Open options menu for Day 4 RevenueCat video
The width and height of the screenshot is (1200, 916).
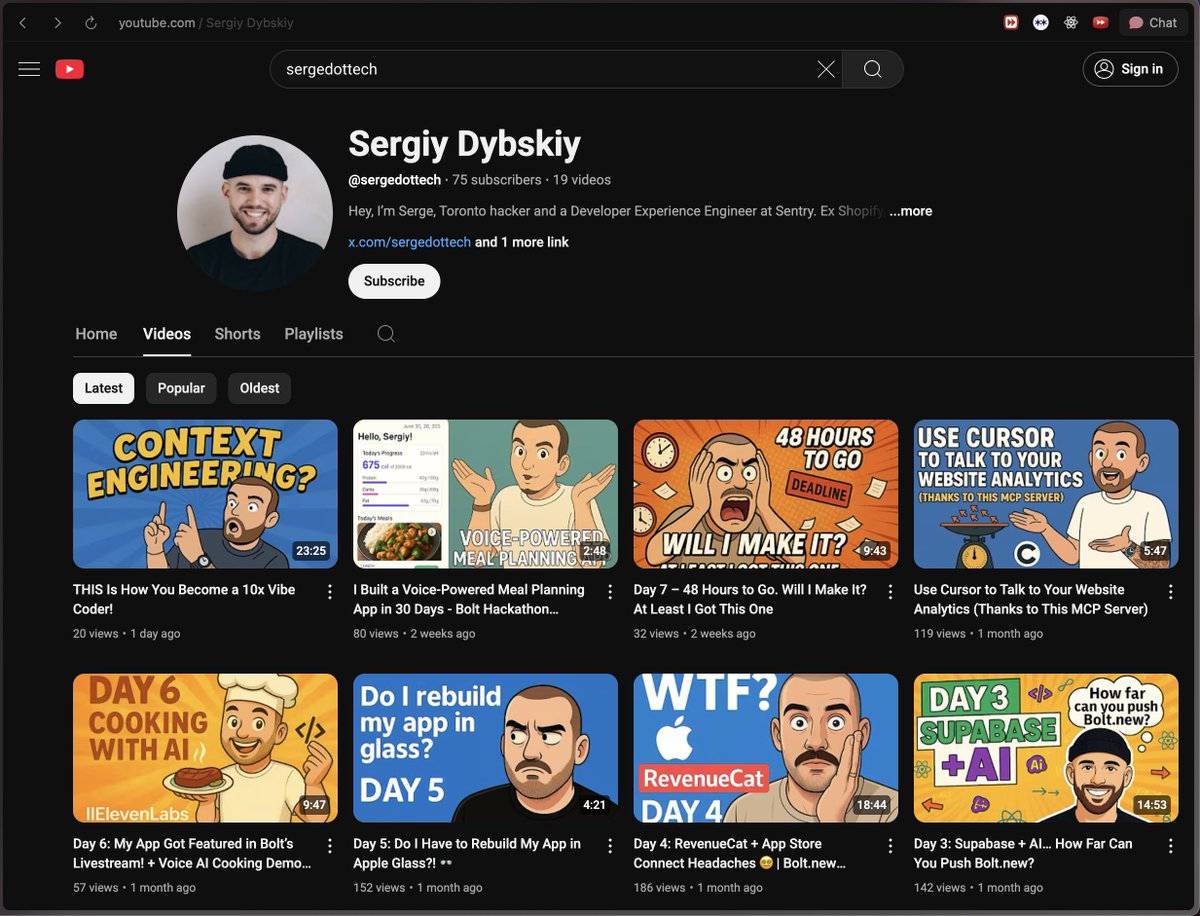click(890, 846)
